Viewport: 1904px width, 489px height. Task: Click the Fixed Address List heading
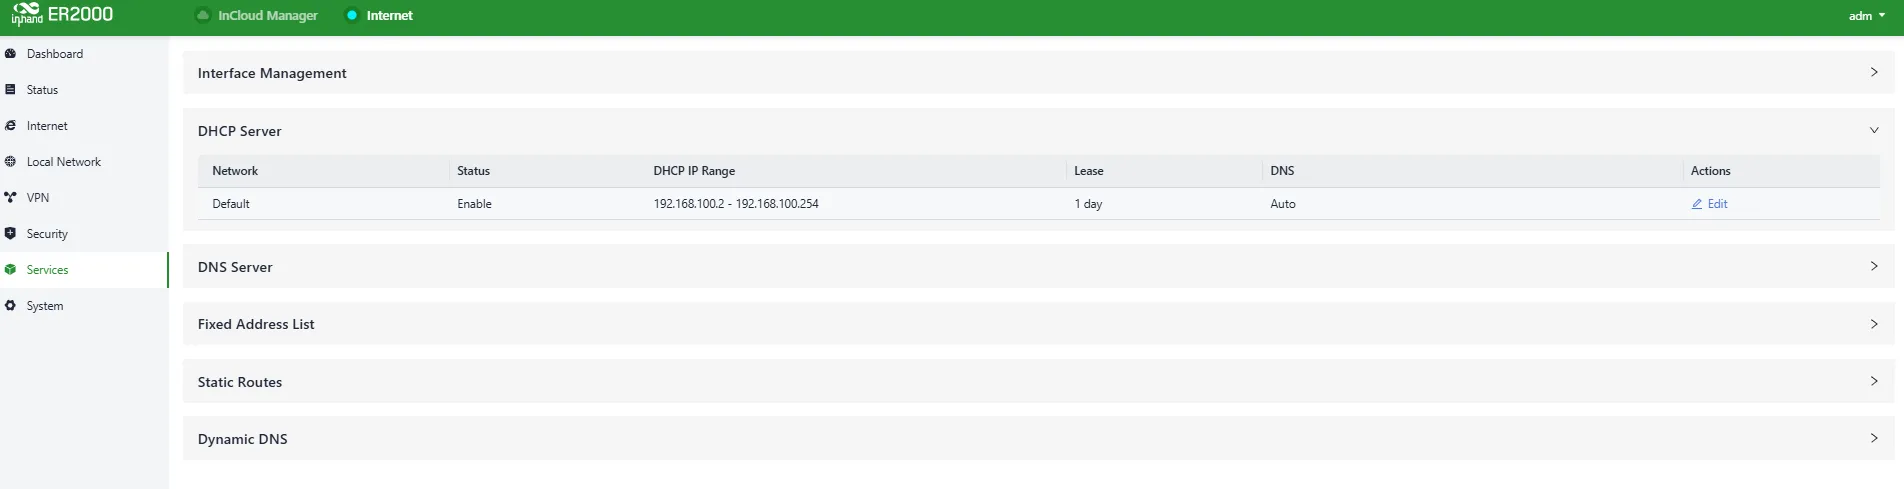256,324
